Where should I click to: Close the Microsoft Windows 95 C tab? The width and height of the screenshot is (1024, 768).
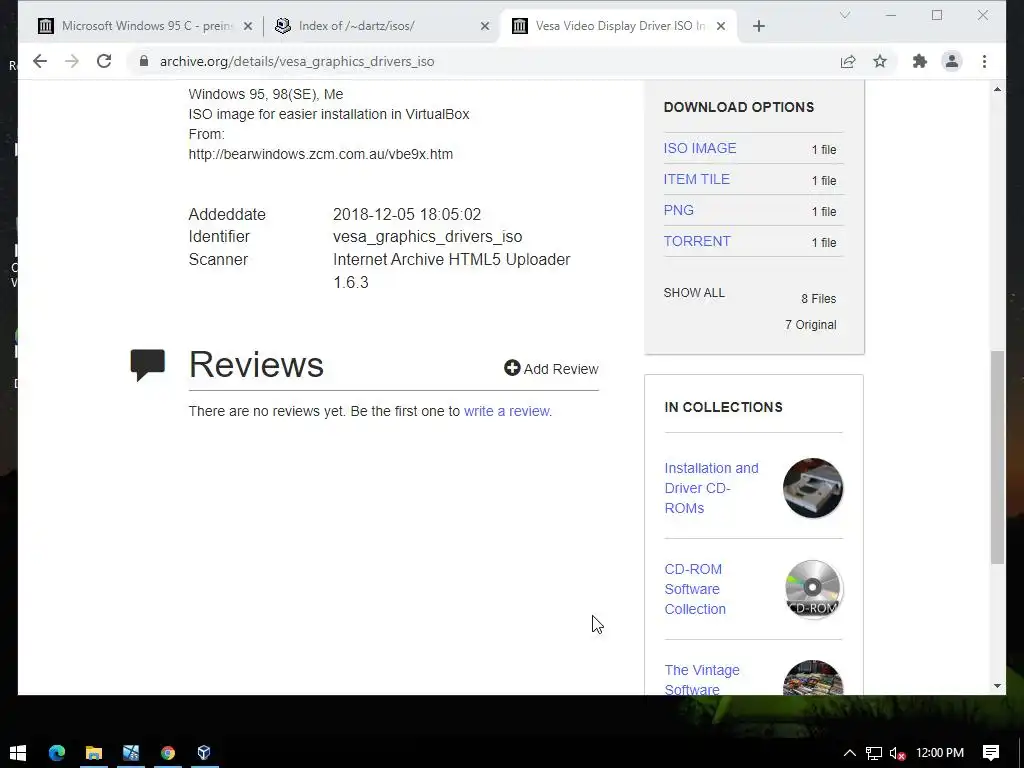pyautogui.click(x=248, y=26)
